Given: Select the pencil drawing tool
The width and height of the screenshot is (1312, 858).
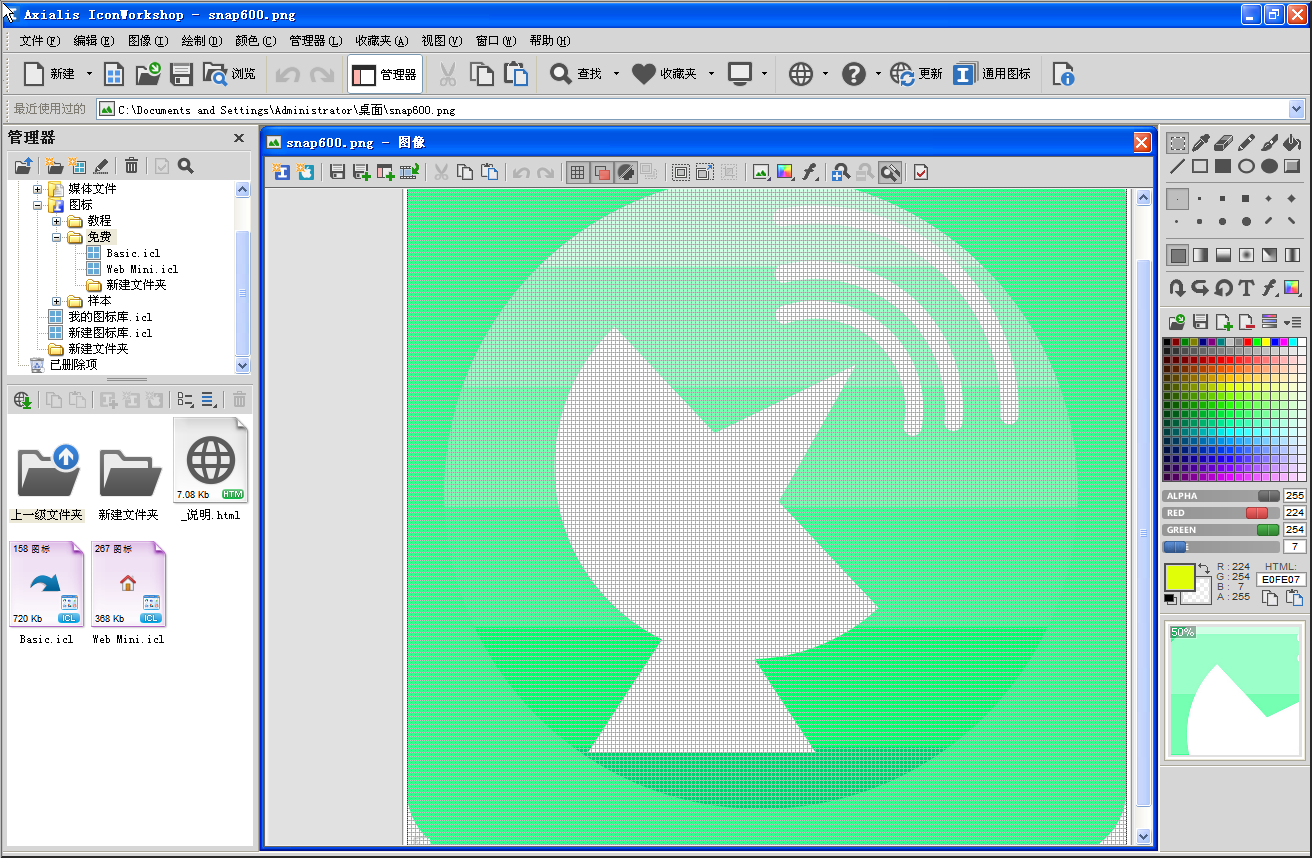Looking at the screenshot, I should 1247,143.
